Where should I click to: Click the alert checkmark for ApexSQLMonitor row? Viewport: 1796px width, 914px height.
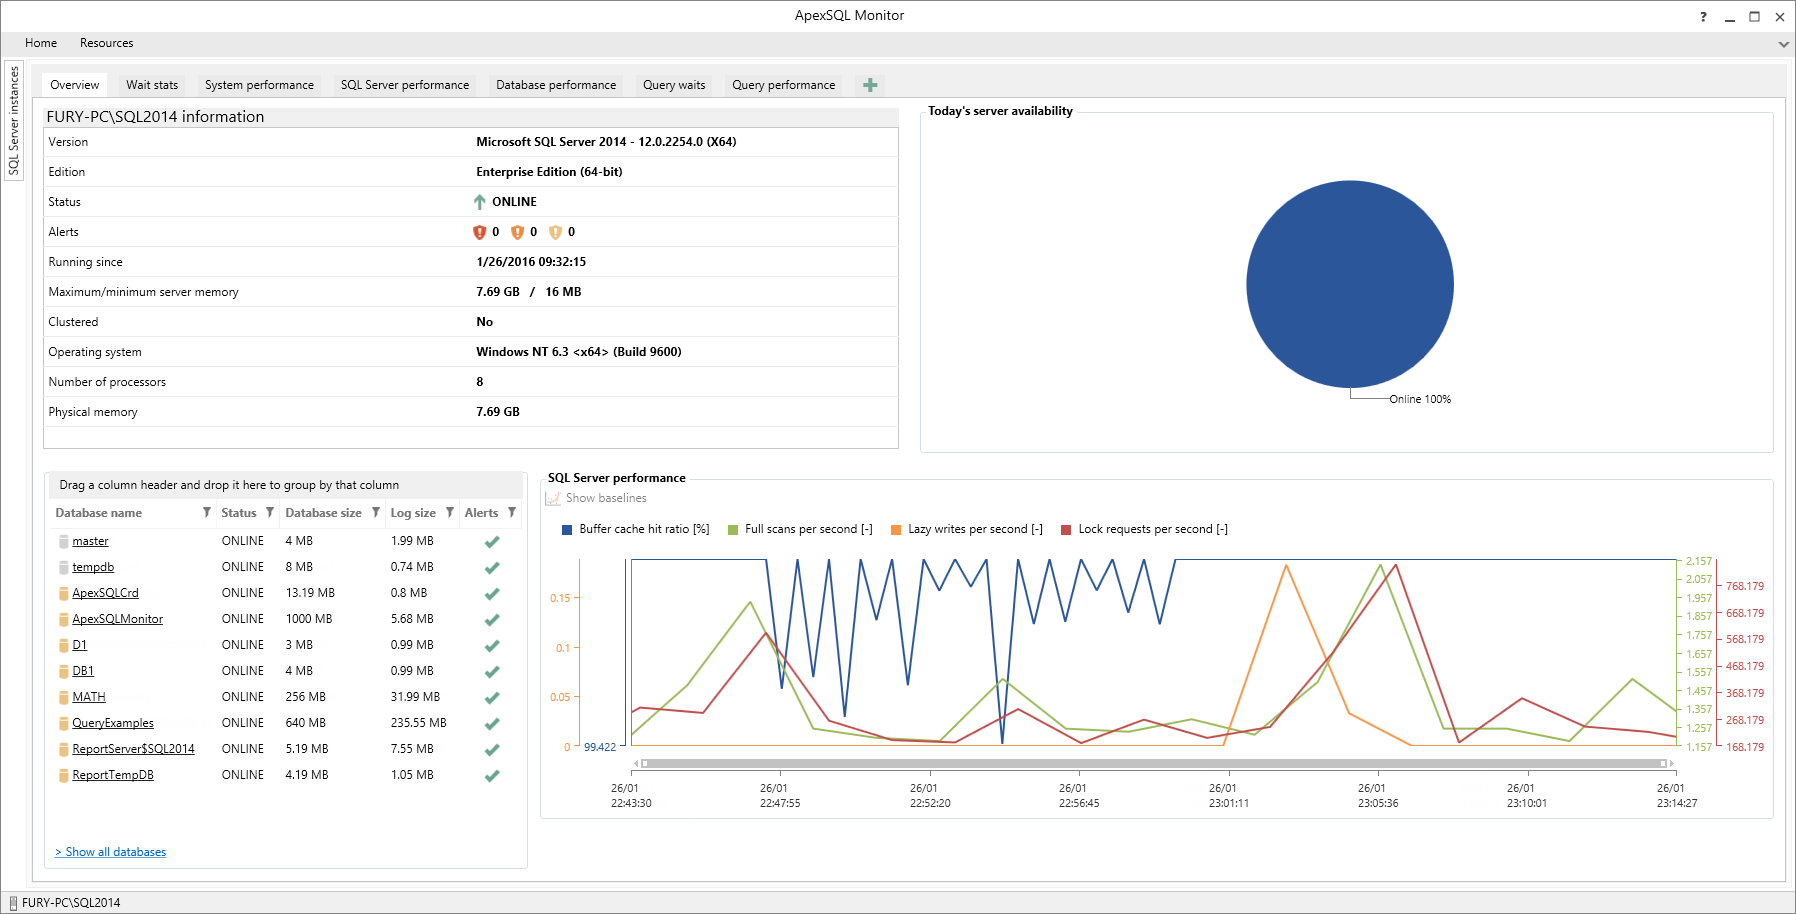pyautogui.click(x=492, y=620)
